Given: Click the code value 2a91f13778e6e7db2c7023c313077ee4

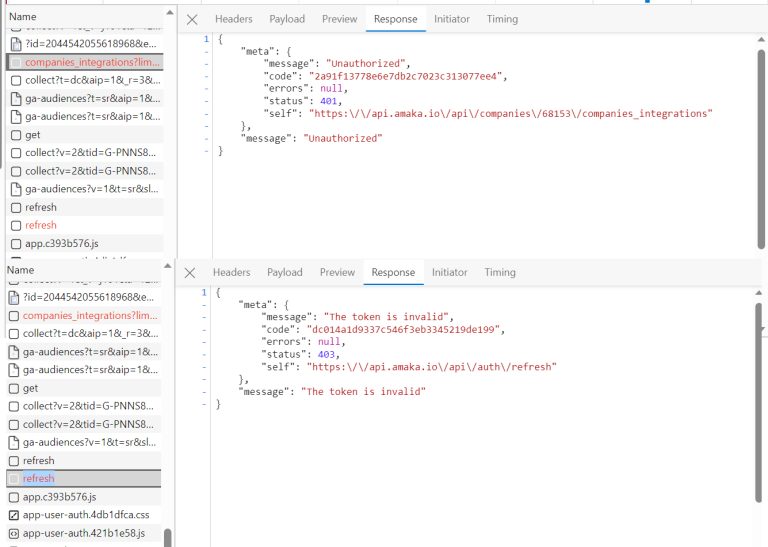Looking at the screenshot, I should pos(405,76).
